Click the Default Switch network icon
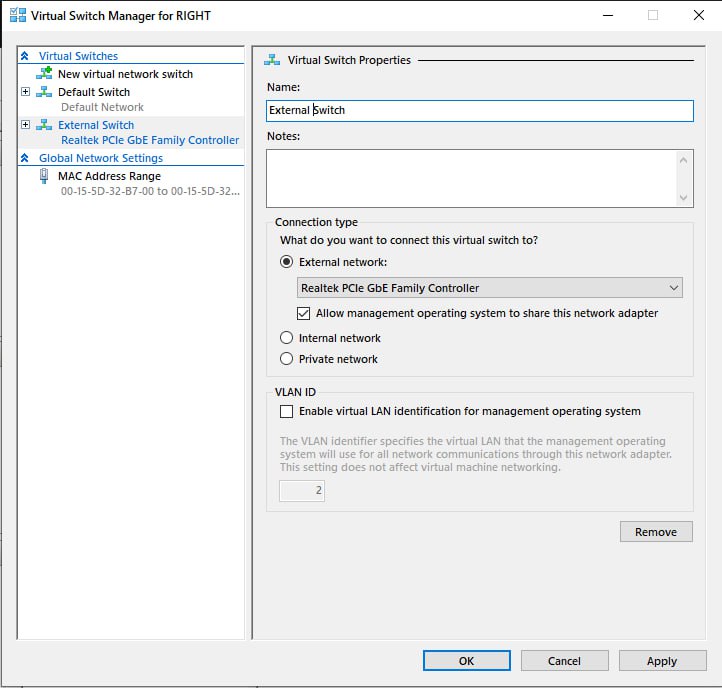Image resolution: width=722 pixels, height=688 pixels. point(44,92)
